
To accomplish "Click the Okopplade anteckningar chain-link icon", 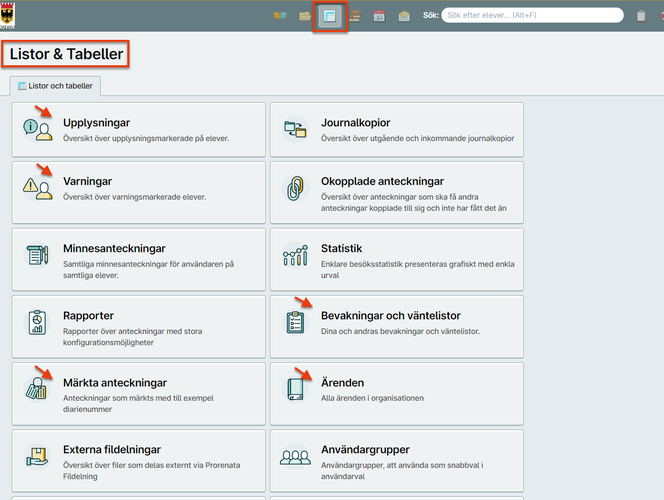I will [x=295, y=188].
